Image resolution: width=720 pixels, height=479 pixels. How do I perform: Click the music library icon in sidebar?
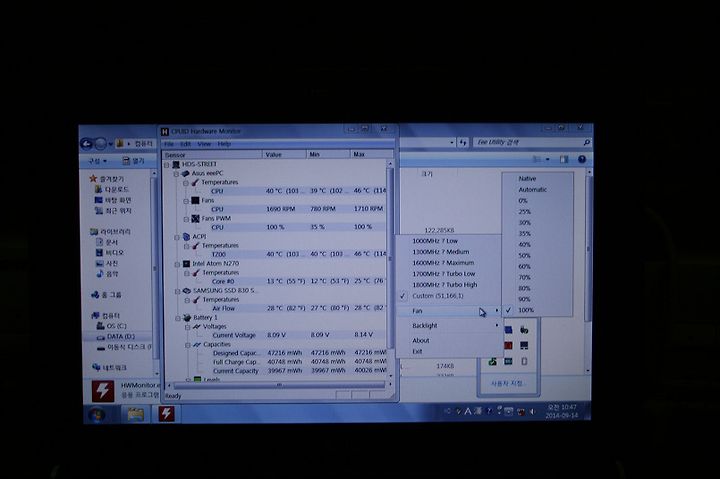coord(100,274)
